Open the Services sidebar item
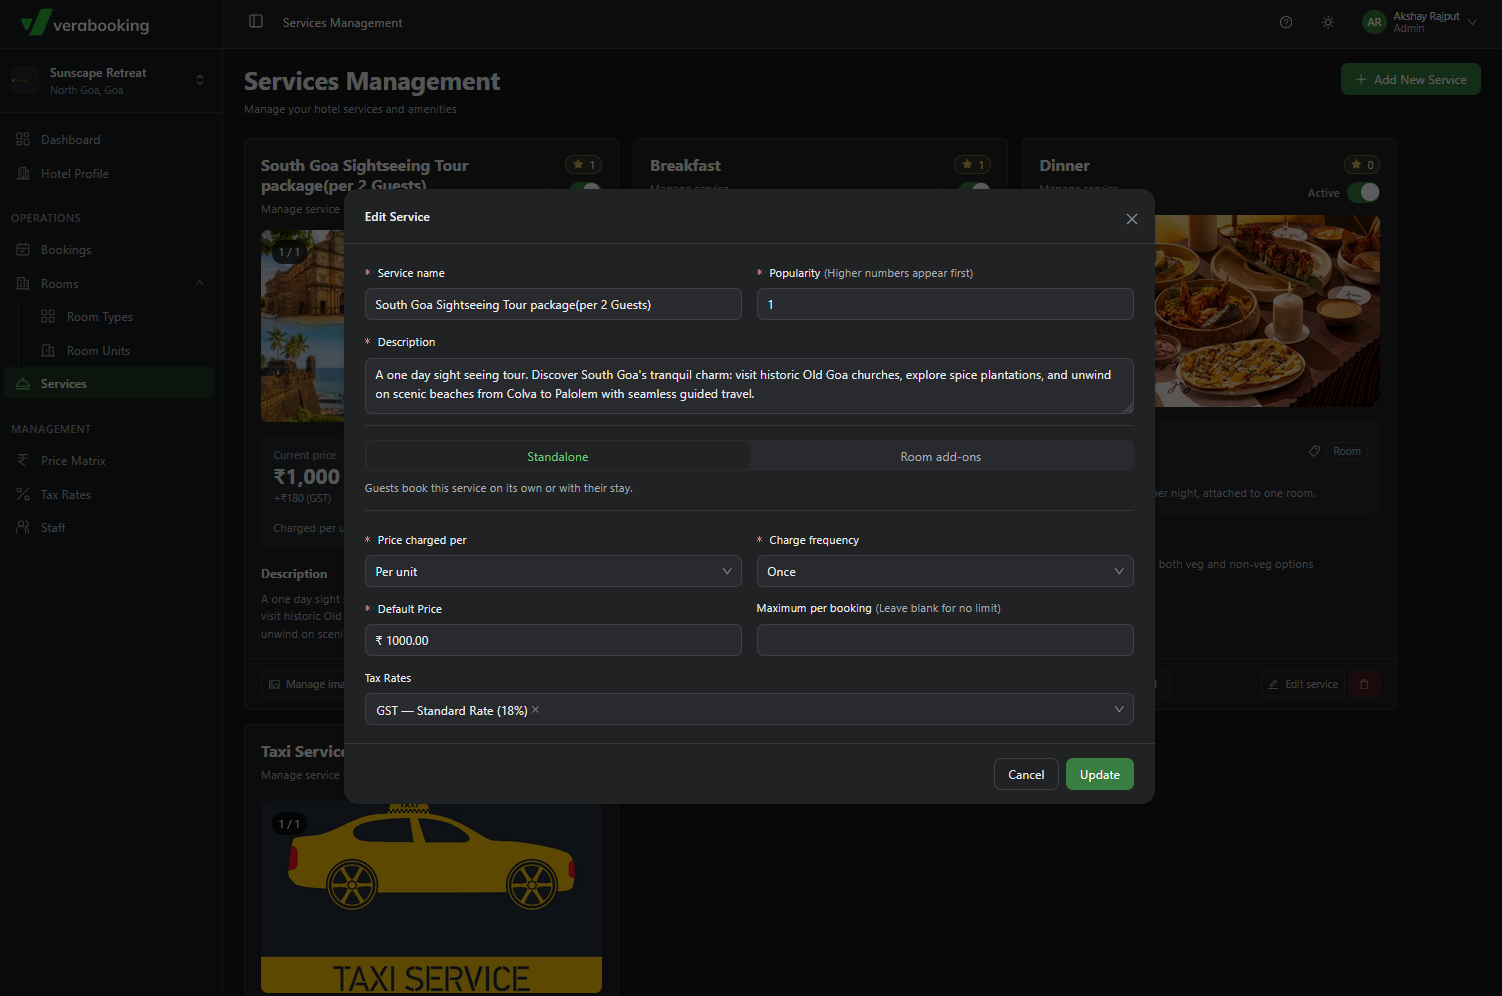Image resolution: width=1502 pixels, height=996 pixels. [108, 384]
